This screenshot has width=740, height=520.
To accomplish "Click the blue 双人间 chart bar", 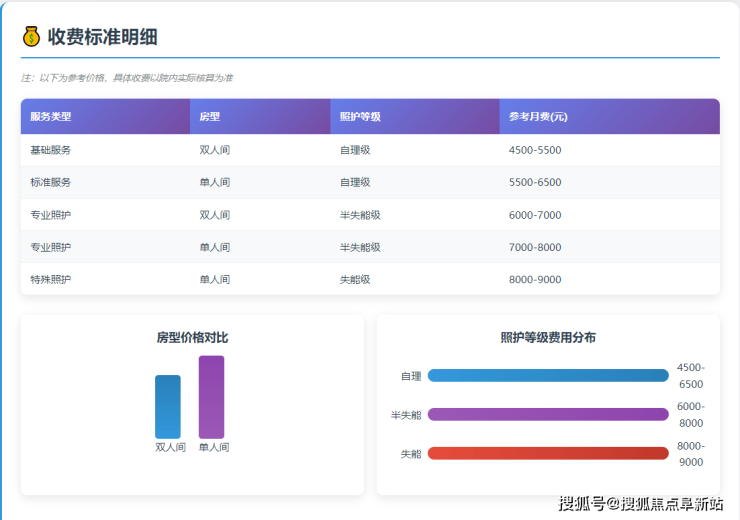I will click(x=168, y=406).
